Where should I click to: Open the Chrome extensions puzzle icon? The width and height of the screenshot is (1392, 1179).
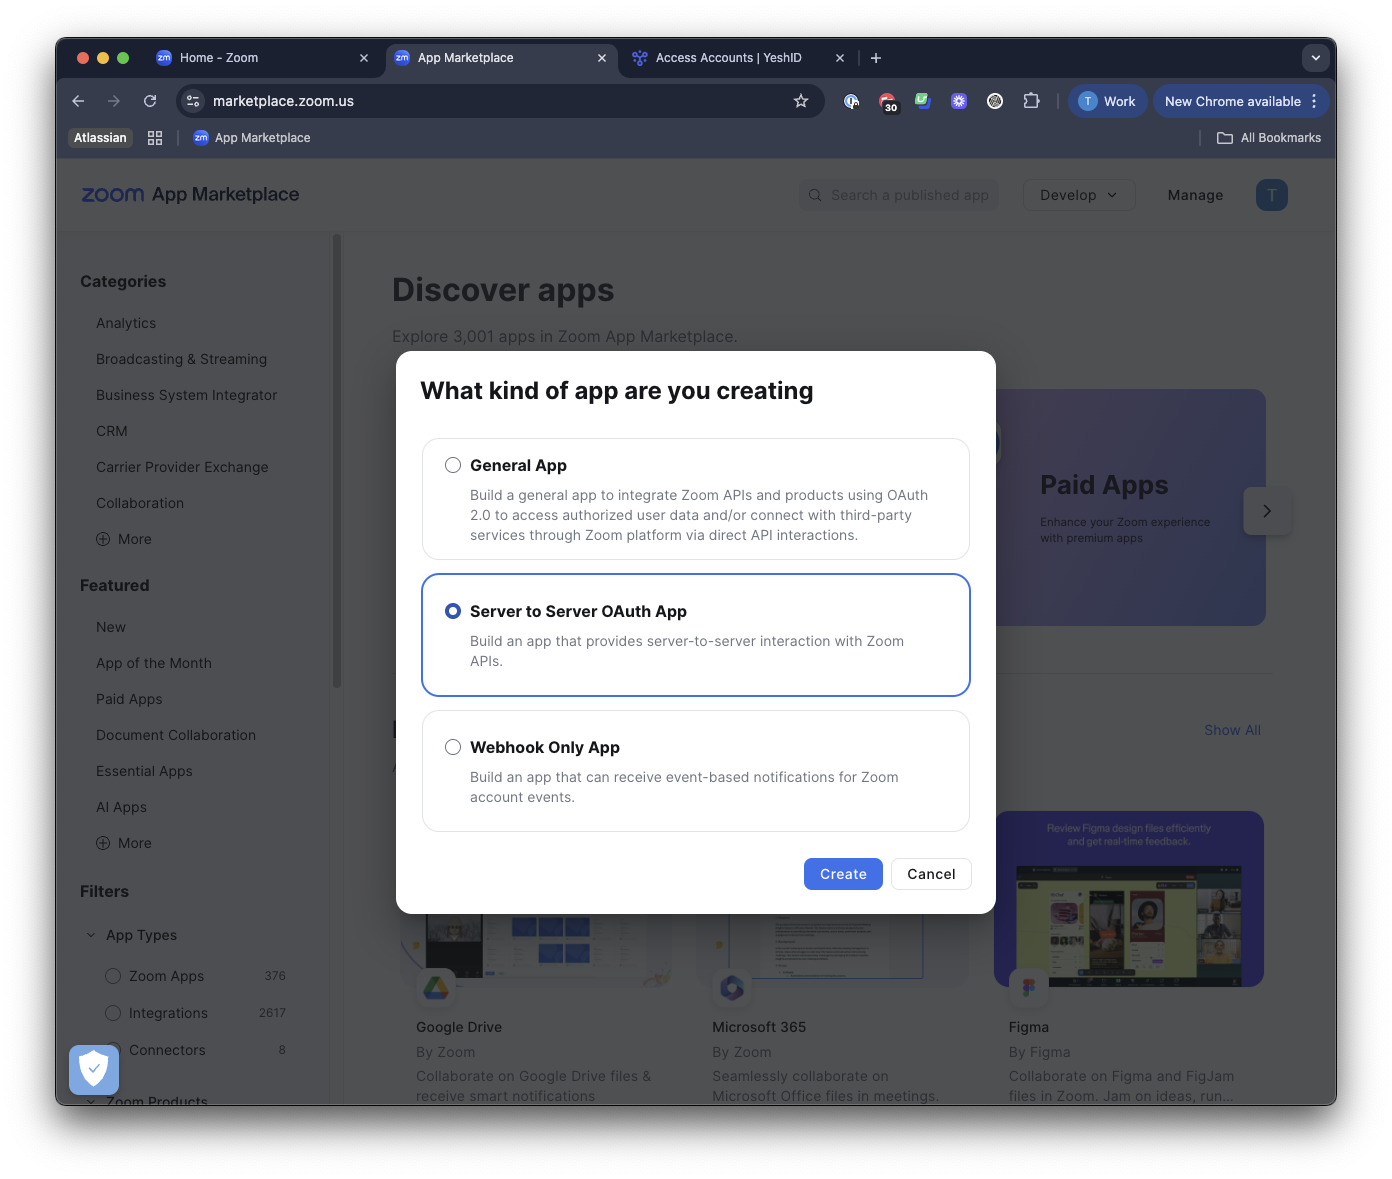(x=1031, y=101)
